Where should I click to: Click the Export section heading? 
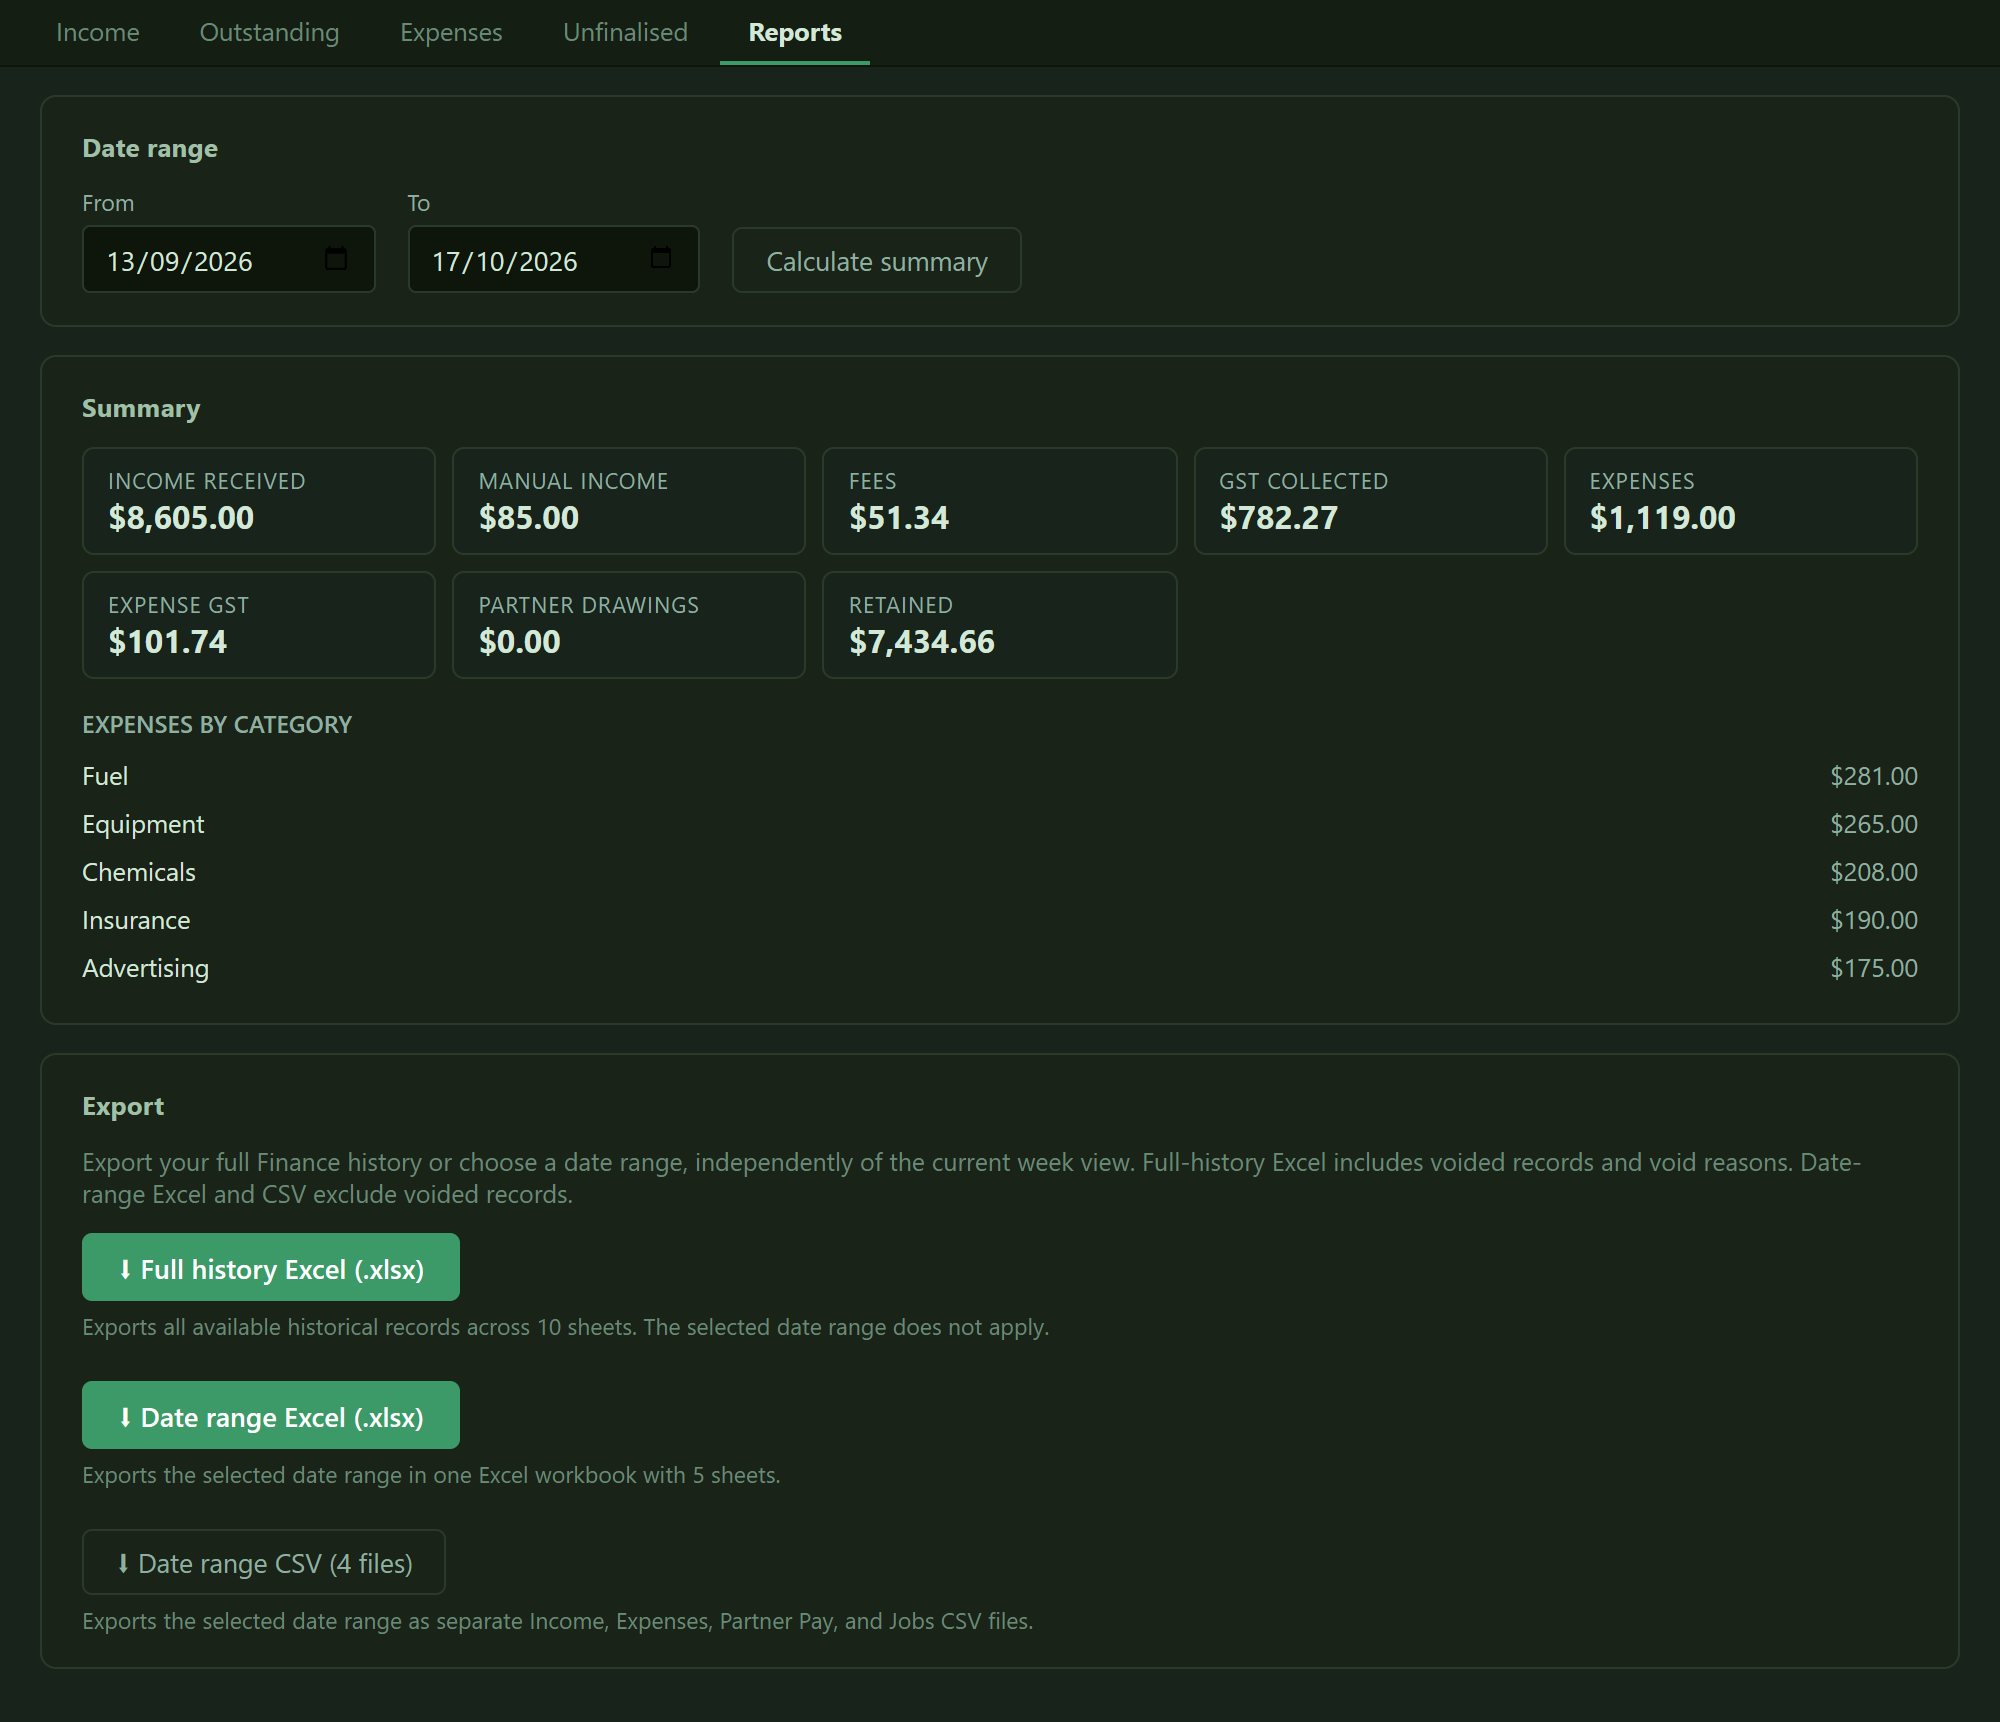[123, 1106]
